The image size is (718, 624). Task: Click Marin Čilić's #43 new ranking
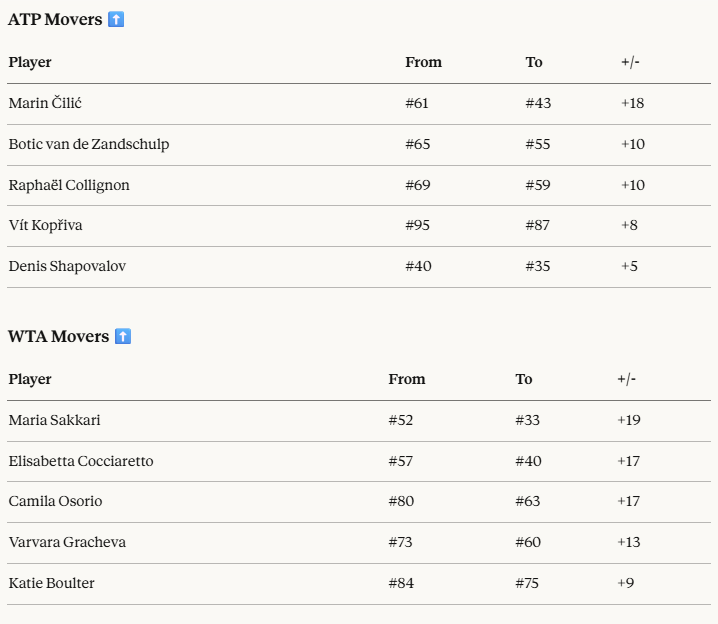(x=538, y=103)
